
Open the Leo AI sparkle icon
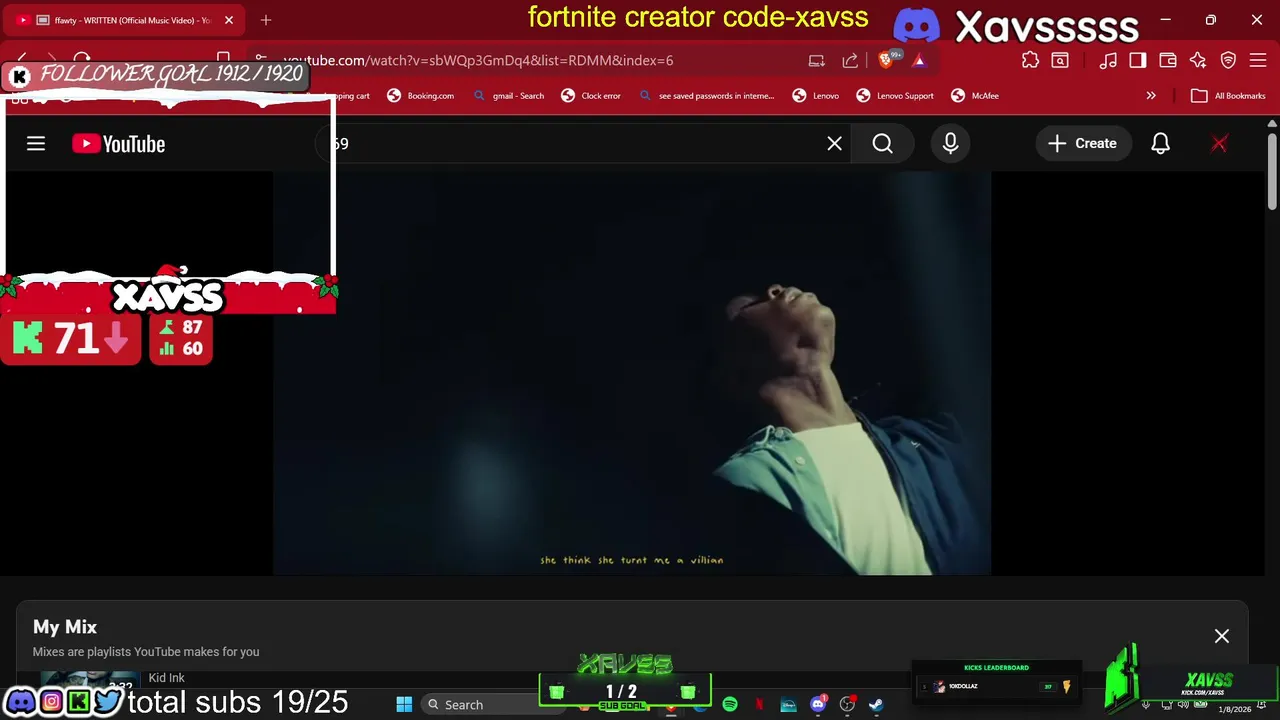[x=1198, y=60]
